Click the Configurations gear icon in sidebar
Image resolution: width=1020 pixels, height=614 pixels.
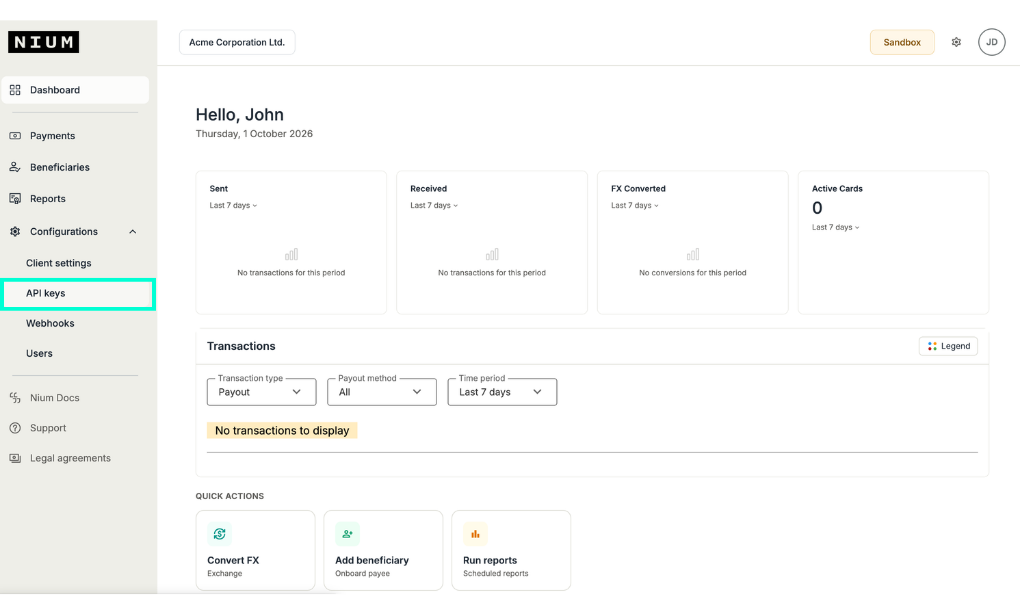(x=15, y=231)
